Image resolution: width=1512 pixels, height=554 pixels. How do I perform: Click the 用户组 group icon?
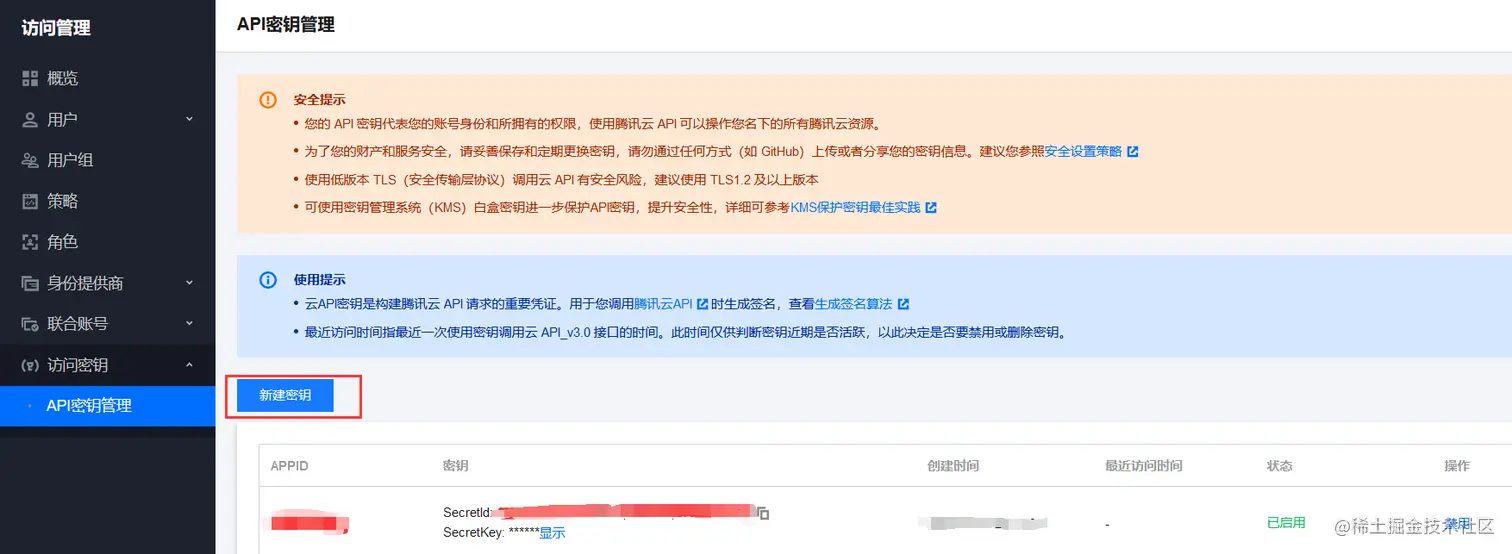(x=30, y=160)
